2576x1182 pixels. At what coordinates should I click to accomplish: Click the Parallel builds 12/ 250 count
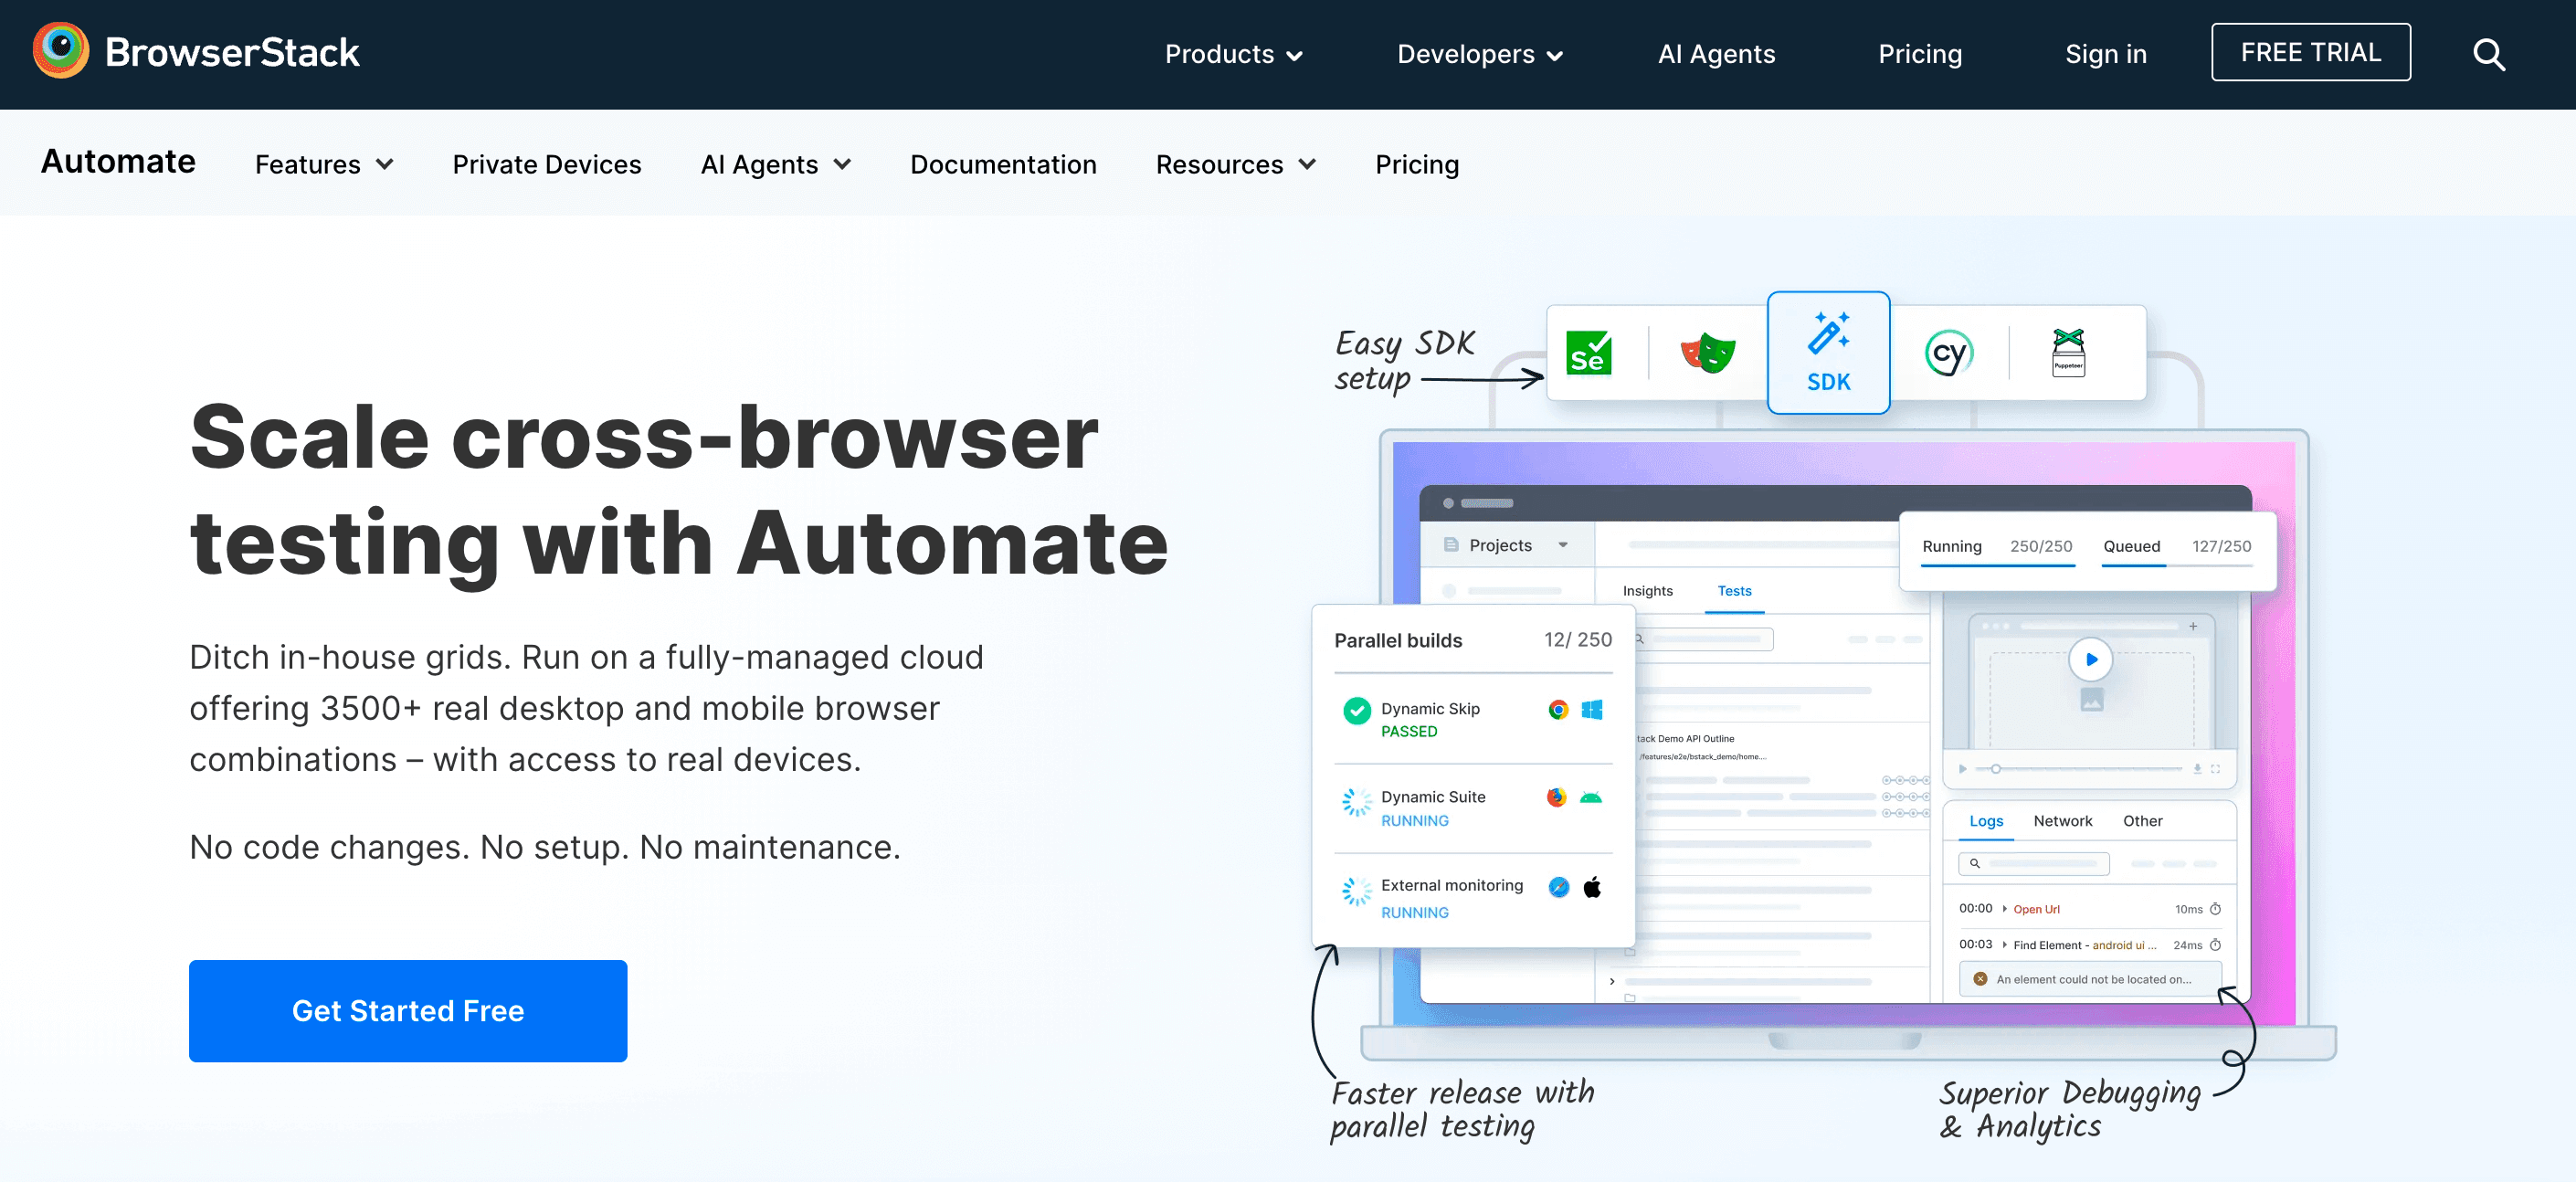tap(1577, 640)
